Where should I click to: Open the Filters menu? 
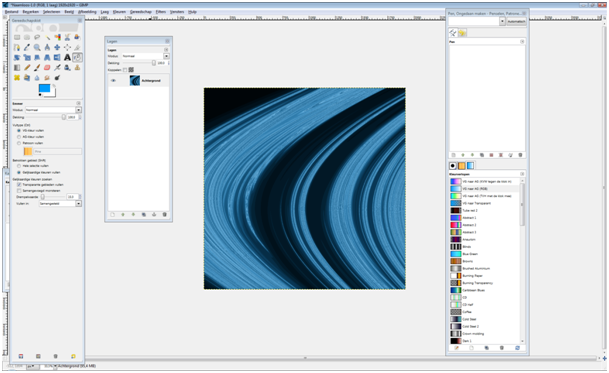(x=160, y=12)
